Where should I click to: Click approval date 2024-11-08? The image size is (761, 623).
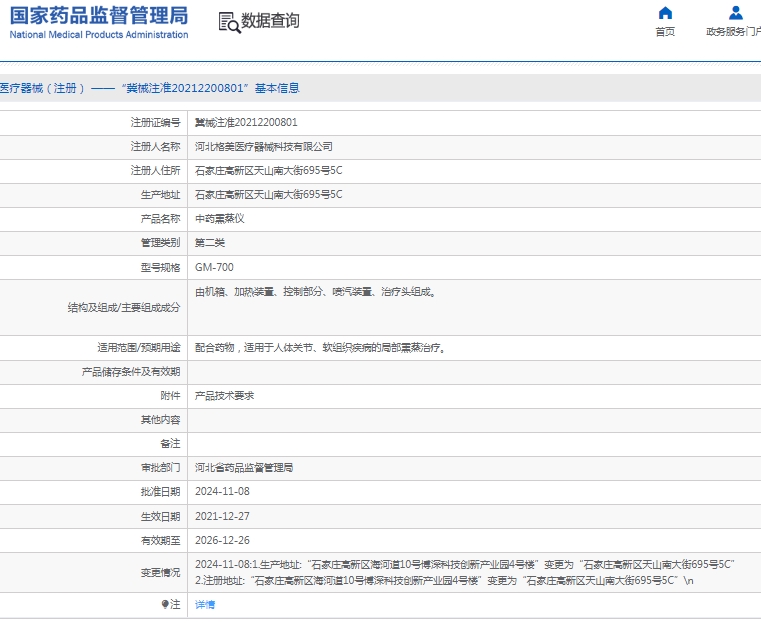tap(222, 492)
